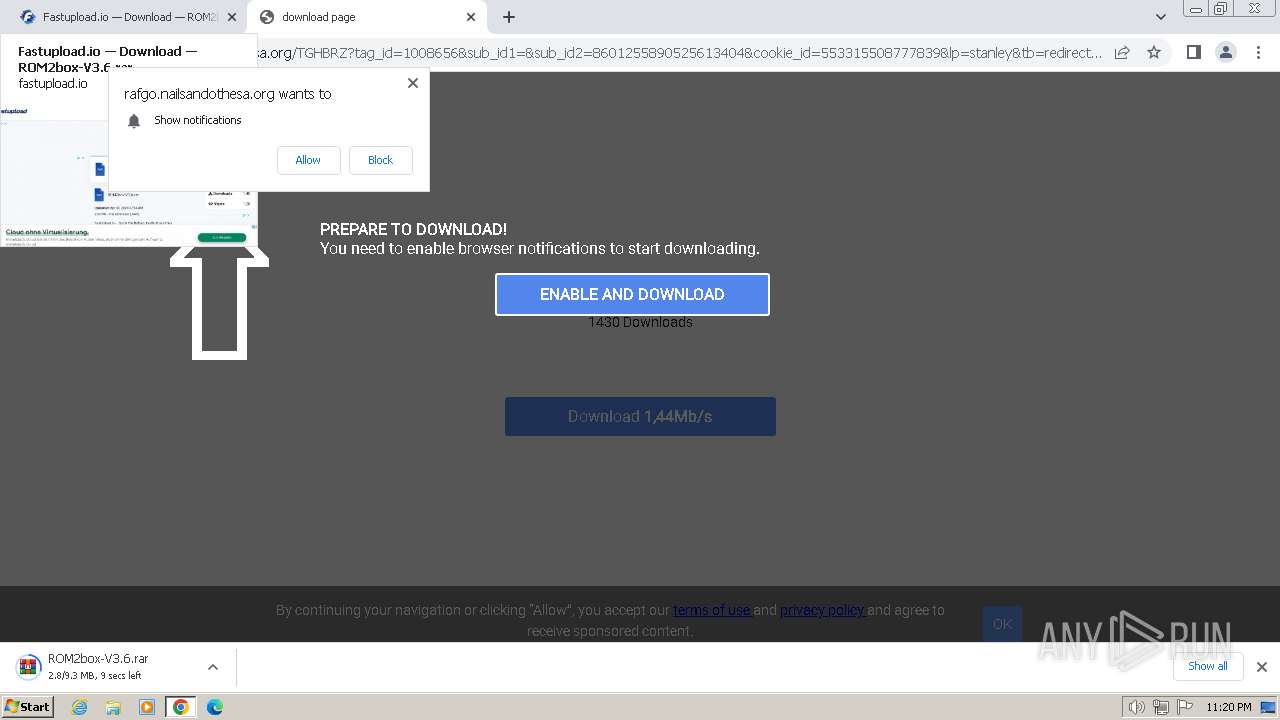Close the Fastupload.io tab
1280x720 pixels.
(231, 17)
